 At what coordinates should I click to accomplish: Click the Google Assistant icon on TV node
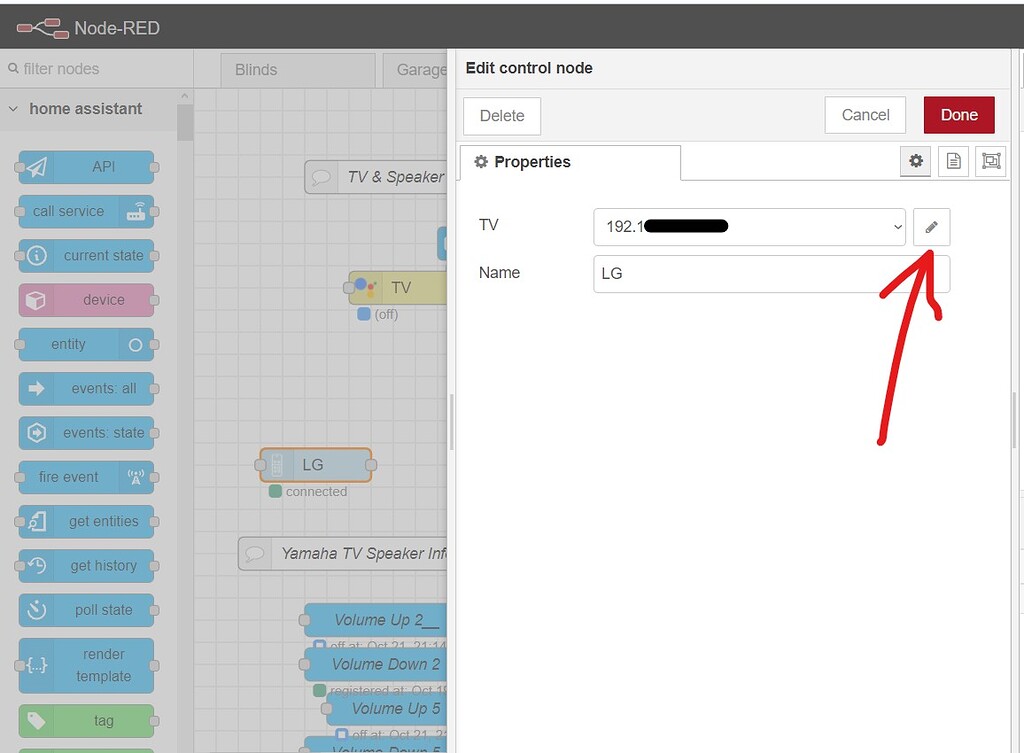tap(365, 287)
